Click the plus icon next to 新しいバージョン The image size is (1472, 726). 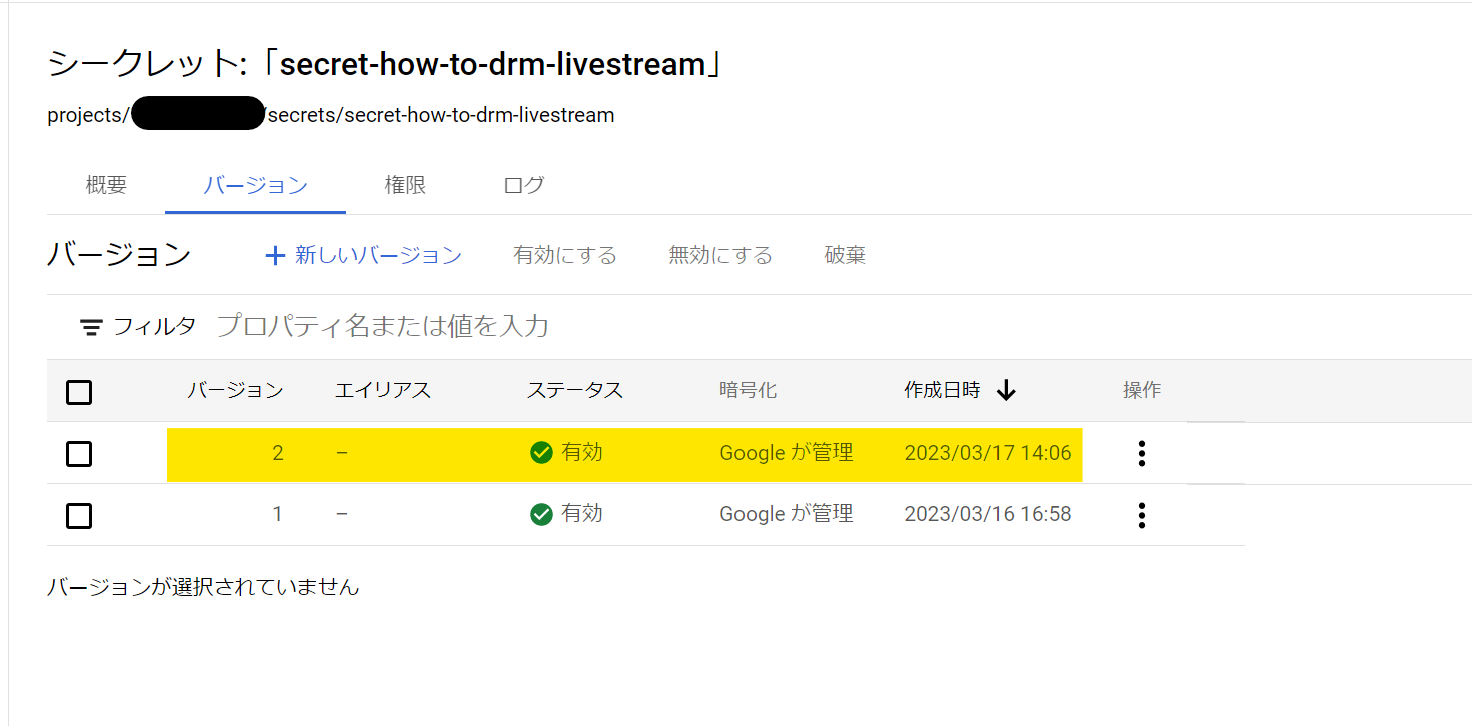click(x=275, y=255)
